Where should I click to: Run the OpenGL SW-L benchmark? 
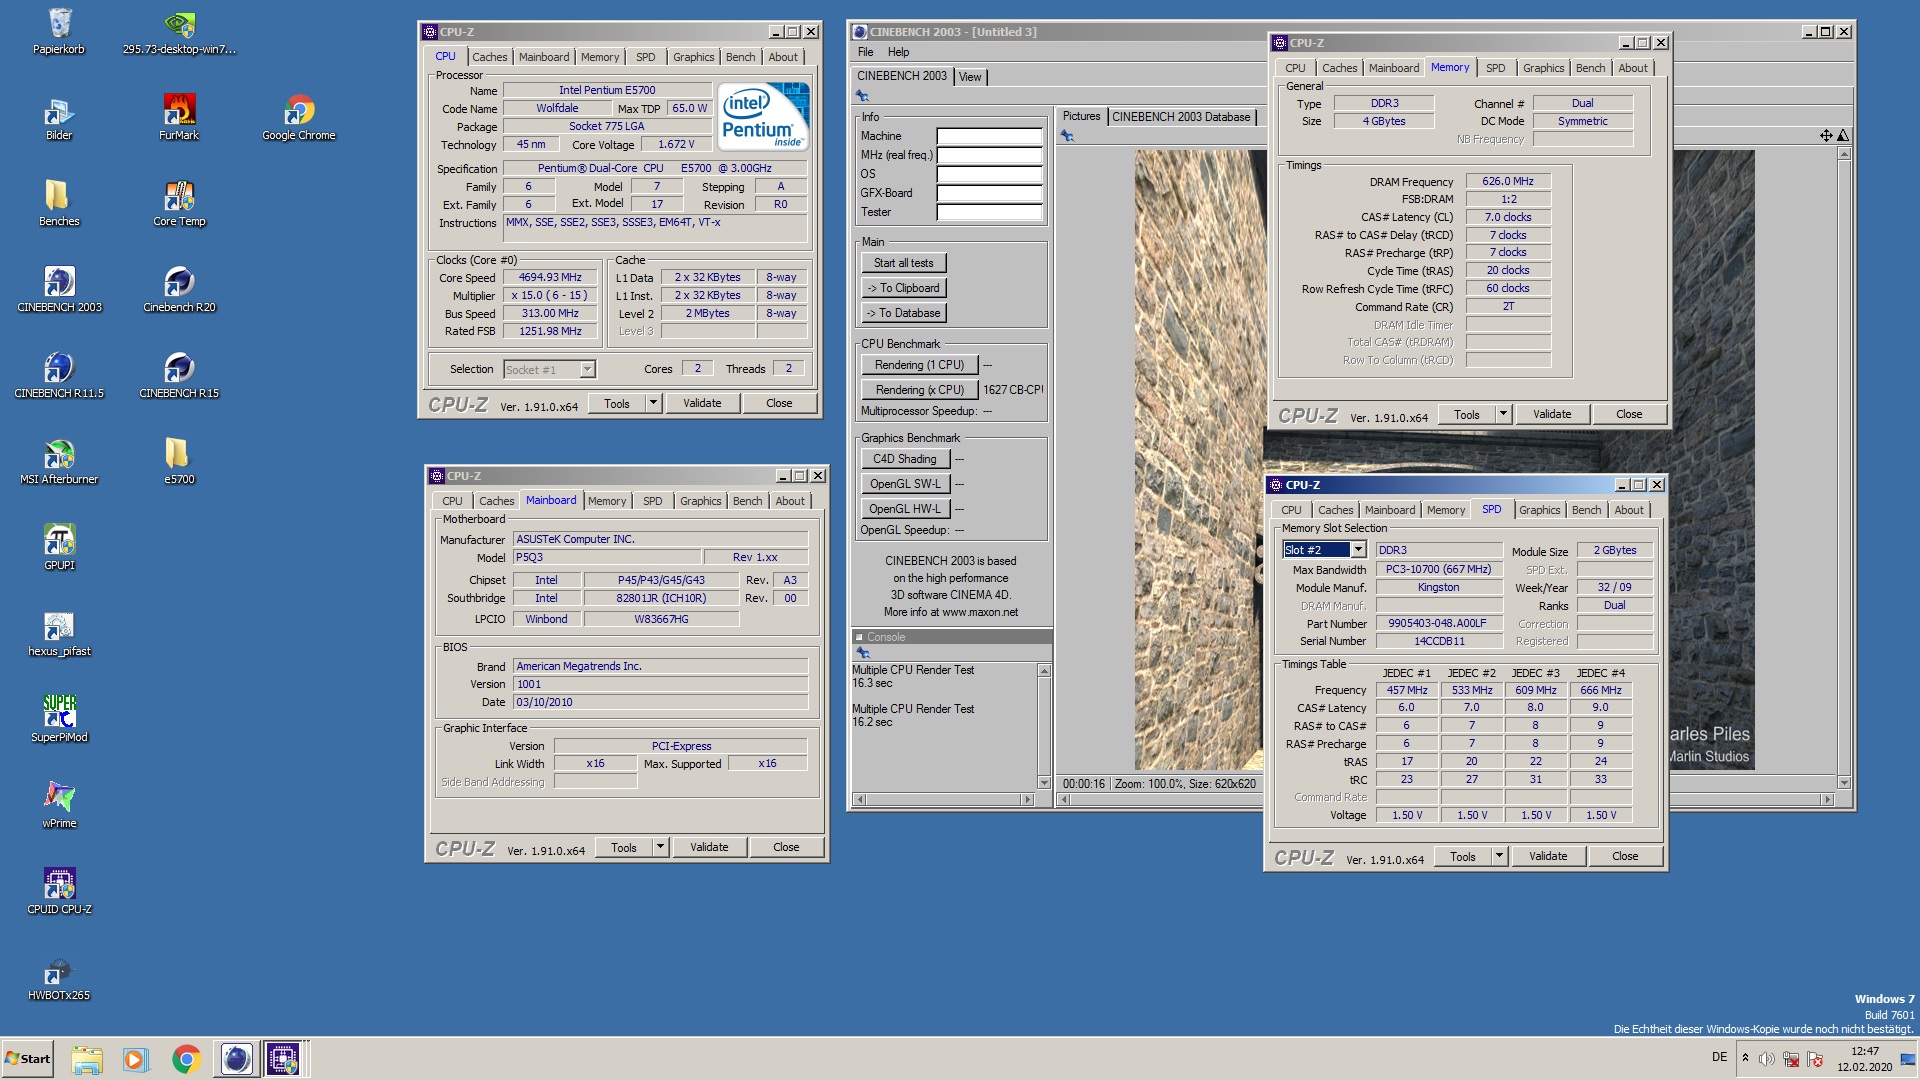pos(904,484)
